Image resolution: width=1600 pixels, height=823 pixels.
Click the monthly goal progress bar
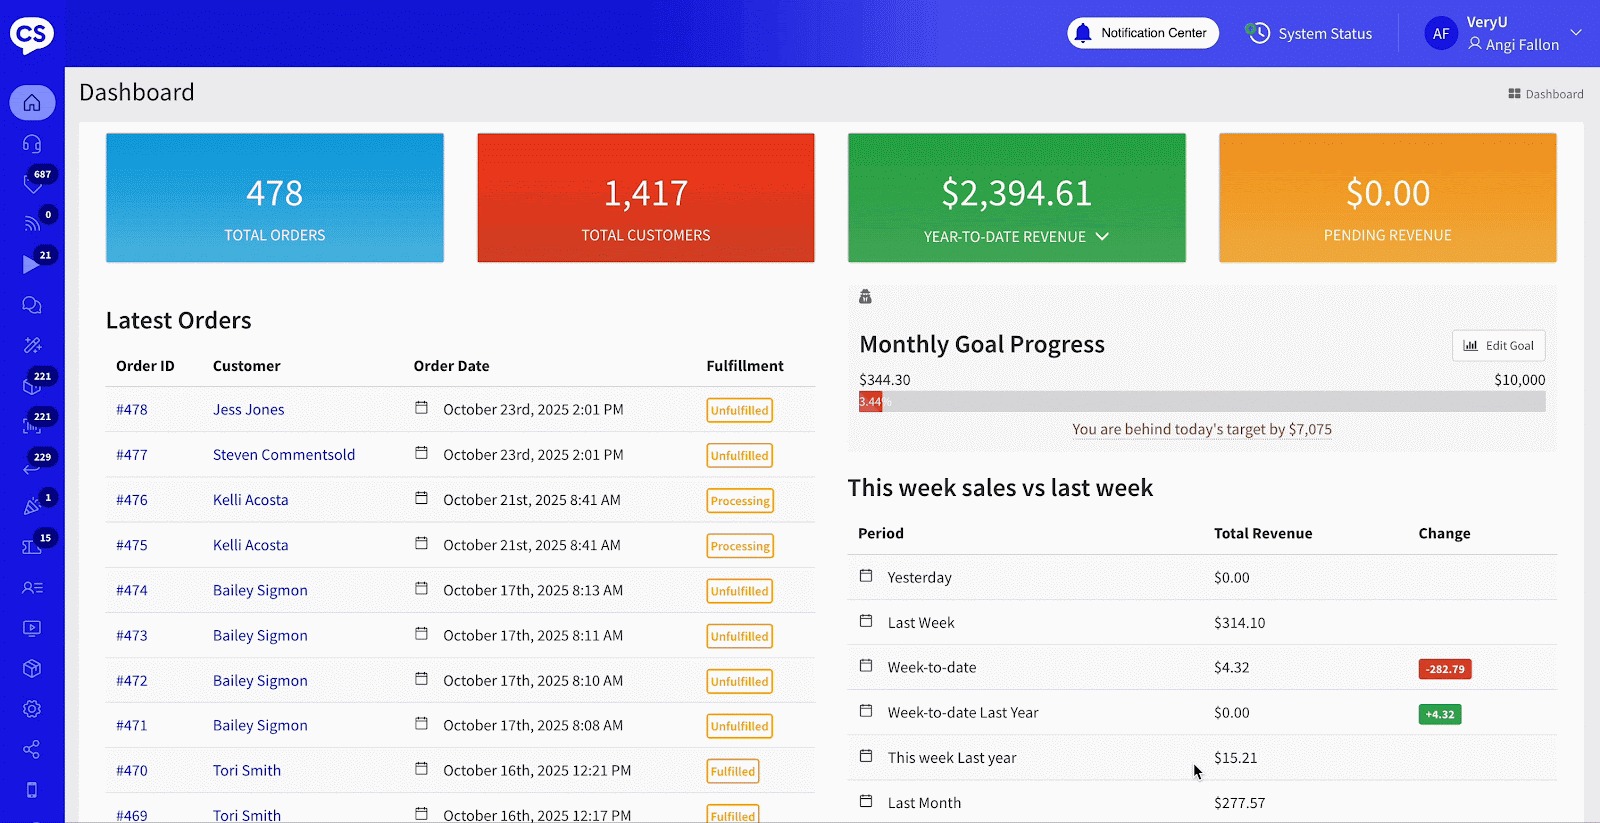(x=1201, y=402)
